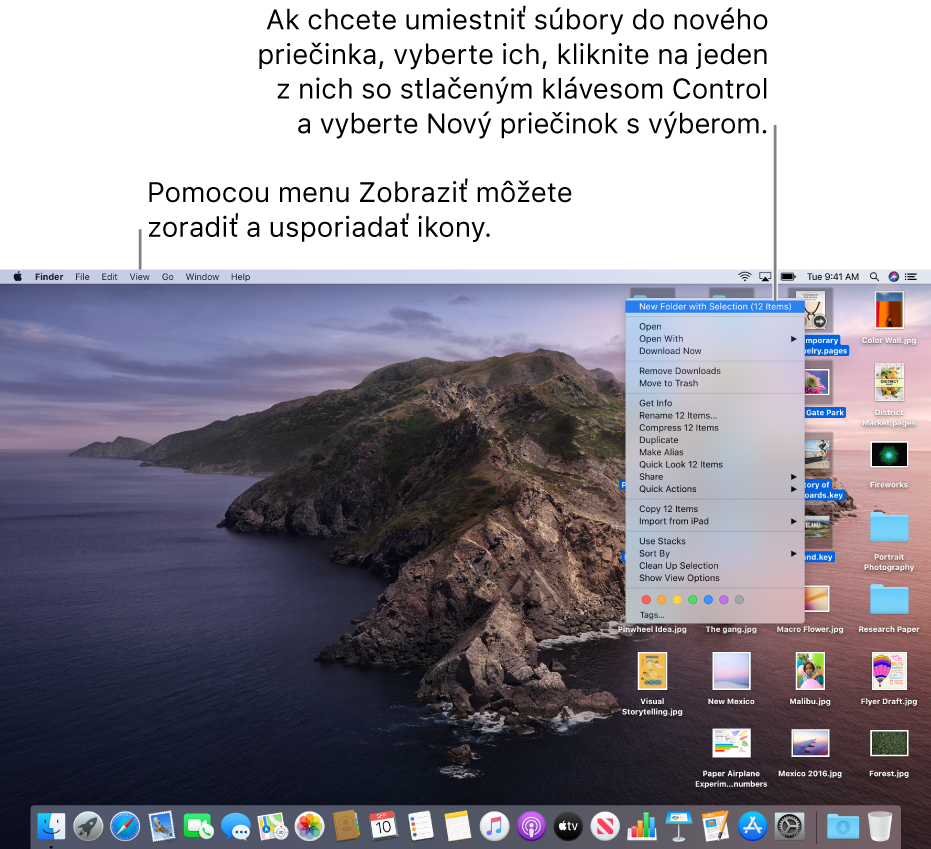Image resolution: width=931 pixels, height=849 pixels.
Task: Choose Rename 12 Items…
Action: (x=715, y=416)
